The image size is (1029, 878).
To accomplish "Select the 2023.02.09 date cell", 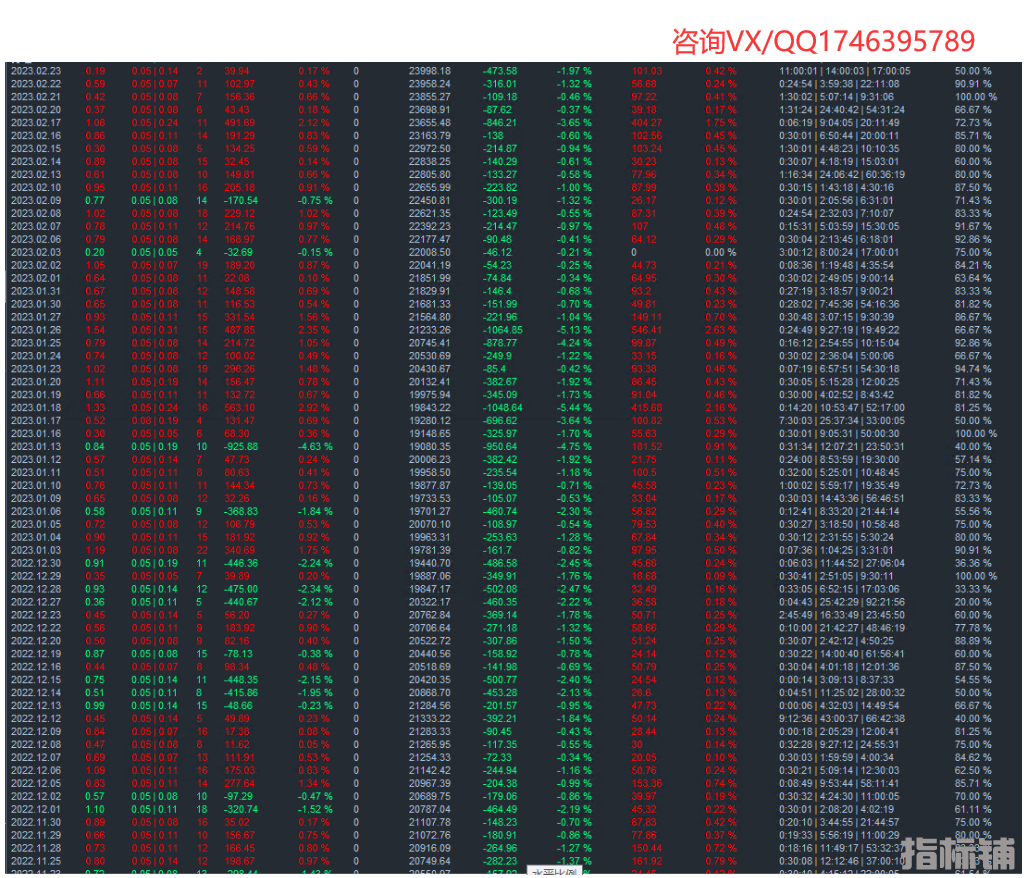I will tap(36, 200).
